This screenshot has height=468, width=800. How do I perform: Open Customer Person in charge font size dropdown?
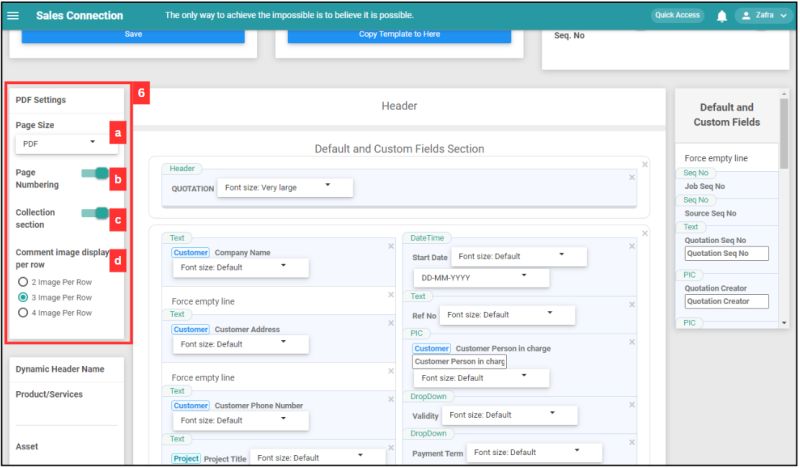click(x=481, y=378)
